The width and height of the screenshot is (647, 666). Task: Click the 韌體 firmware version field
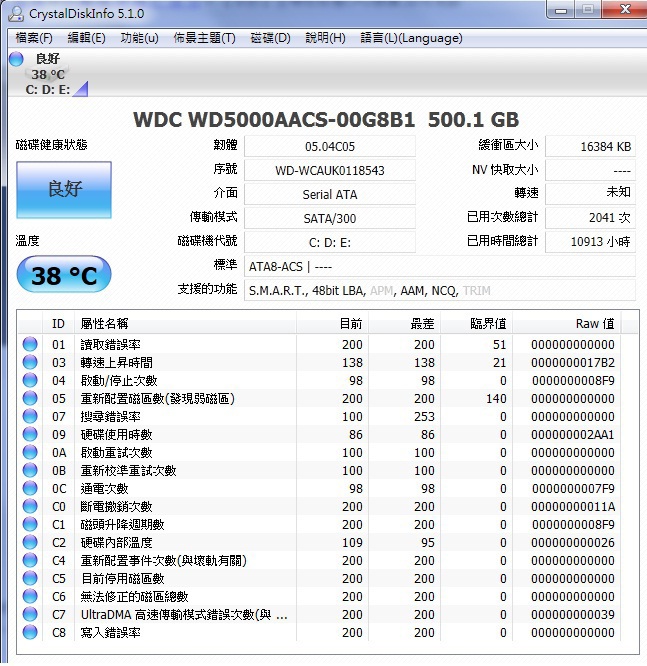(x=329, y=146)
